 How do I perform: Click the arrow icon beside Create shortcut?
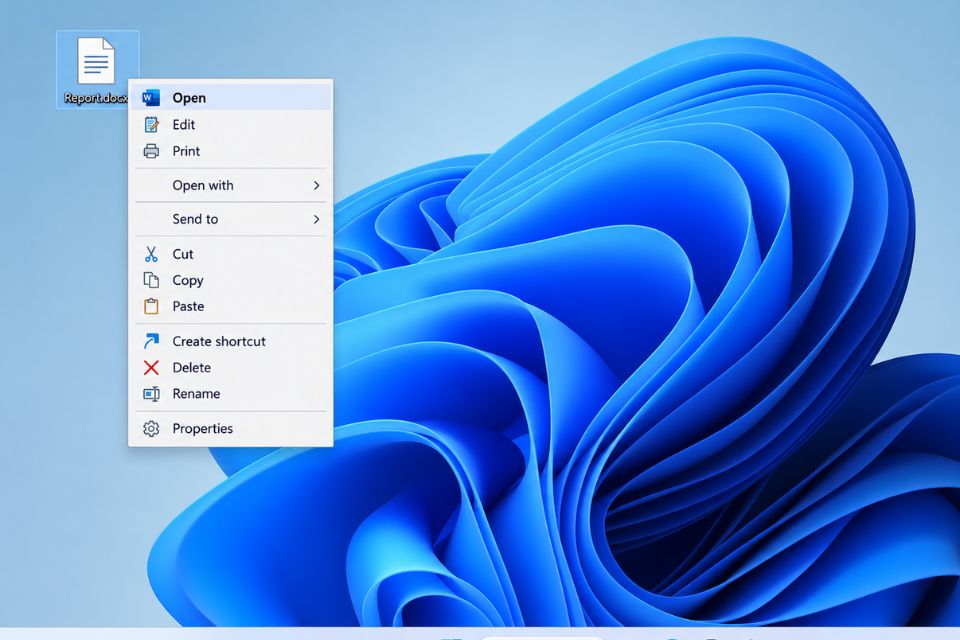coord(151,341)
